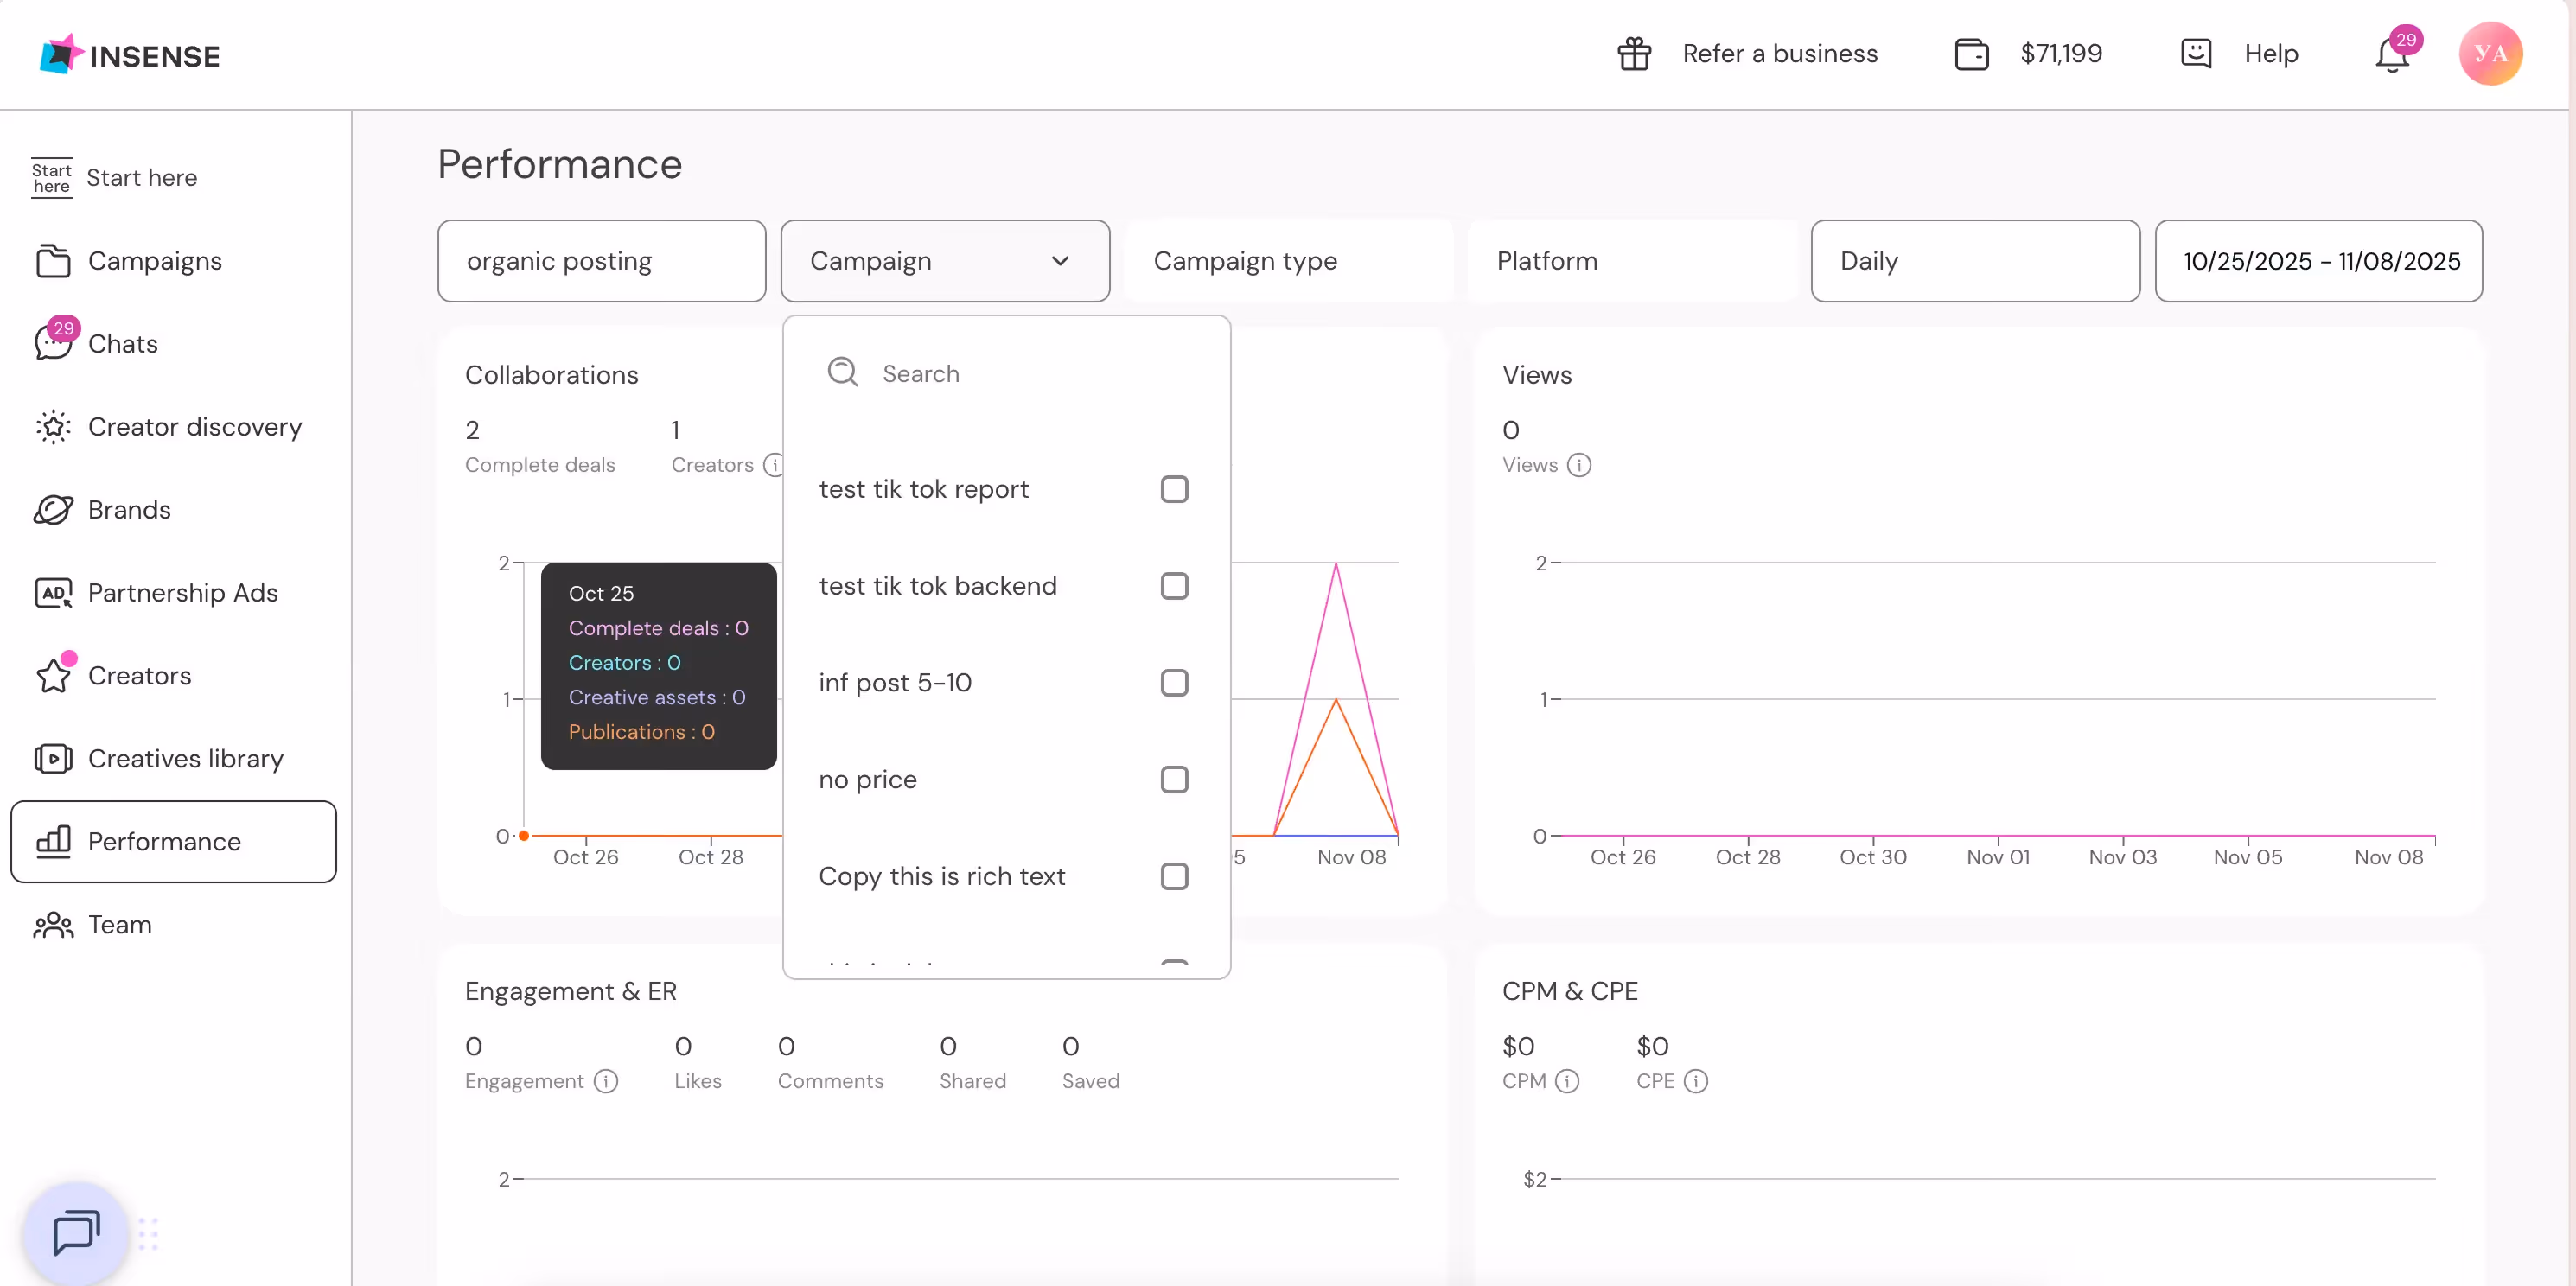2576x1286 pixels.
Task: Open the Team page
Action: [120, 924]
